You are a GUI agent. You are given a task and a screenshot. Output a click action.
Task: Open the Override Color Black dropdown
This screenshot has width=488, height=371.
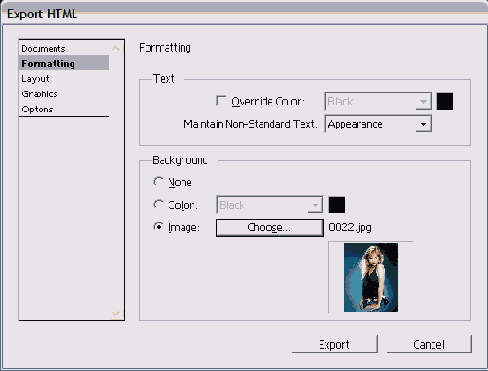(378, 101)
